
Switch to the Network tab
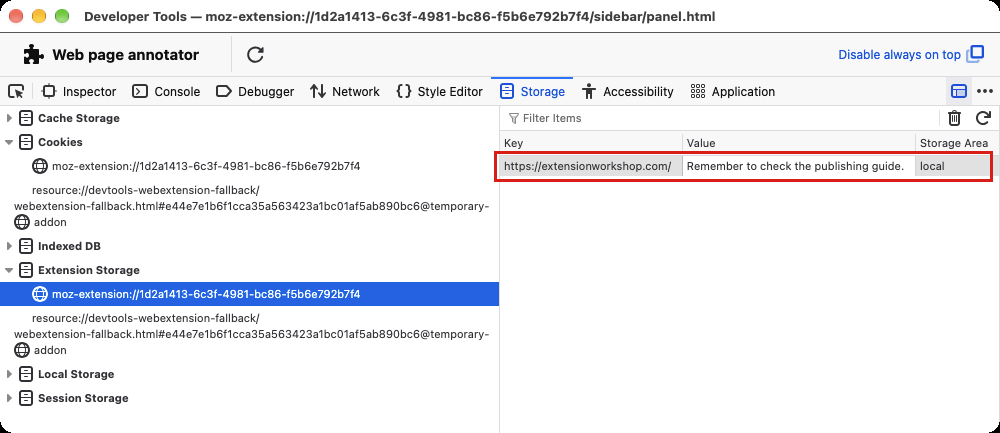pyautogui.click(x=345, y=92)
